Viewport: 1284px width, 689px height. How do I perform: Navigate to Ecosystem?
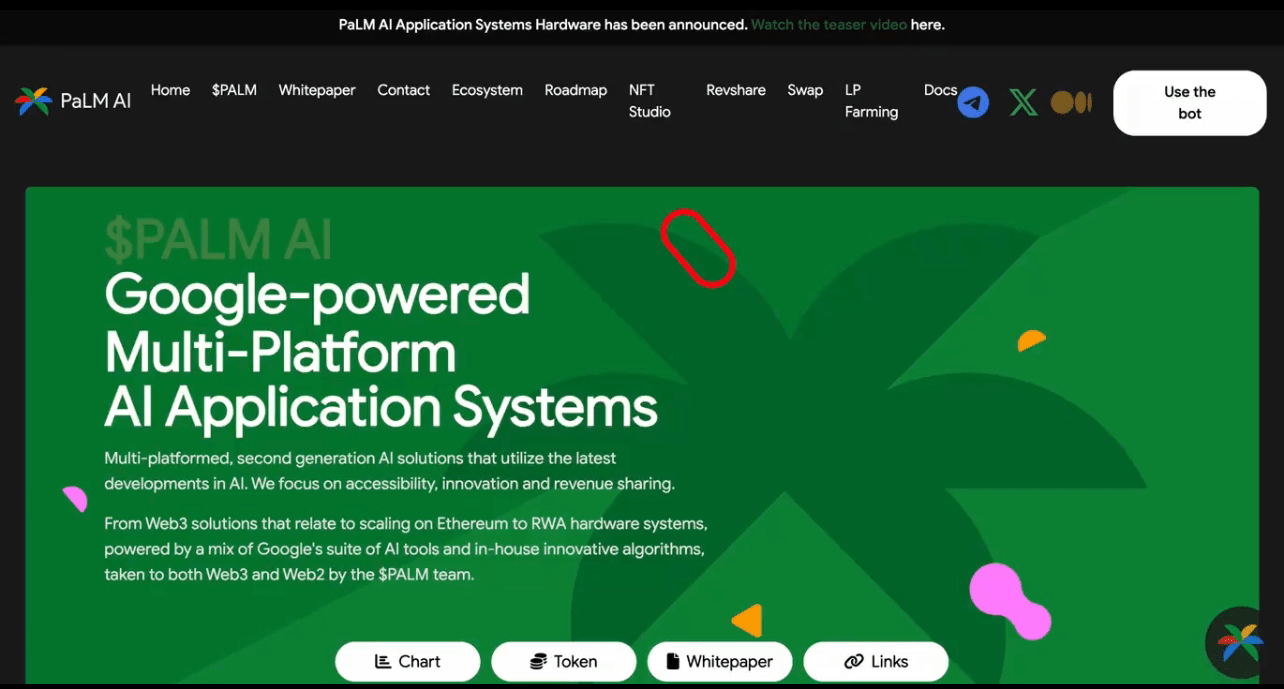click(x=487, y=90)
